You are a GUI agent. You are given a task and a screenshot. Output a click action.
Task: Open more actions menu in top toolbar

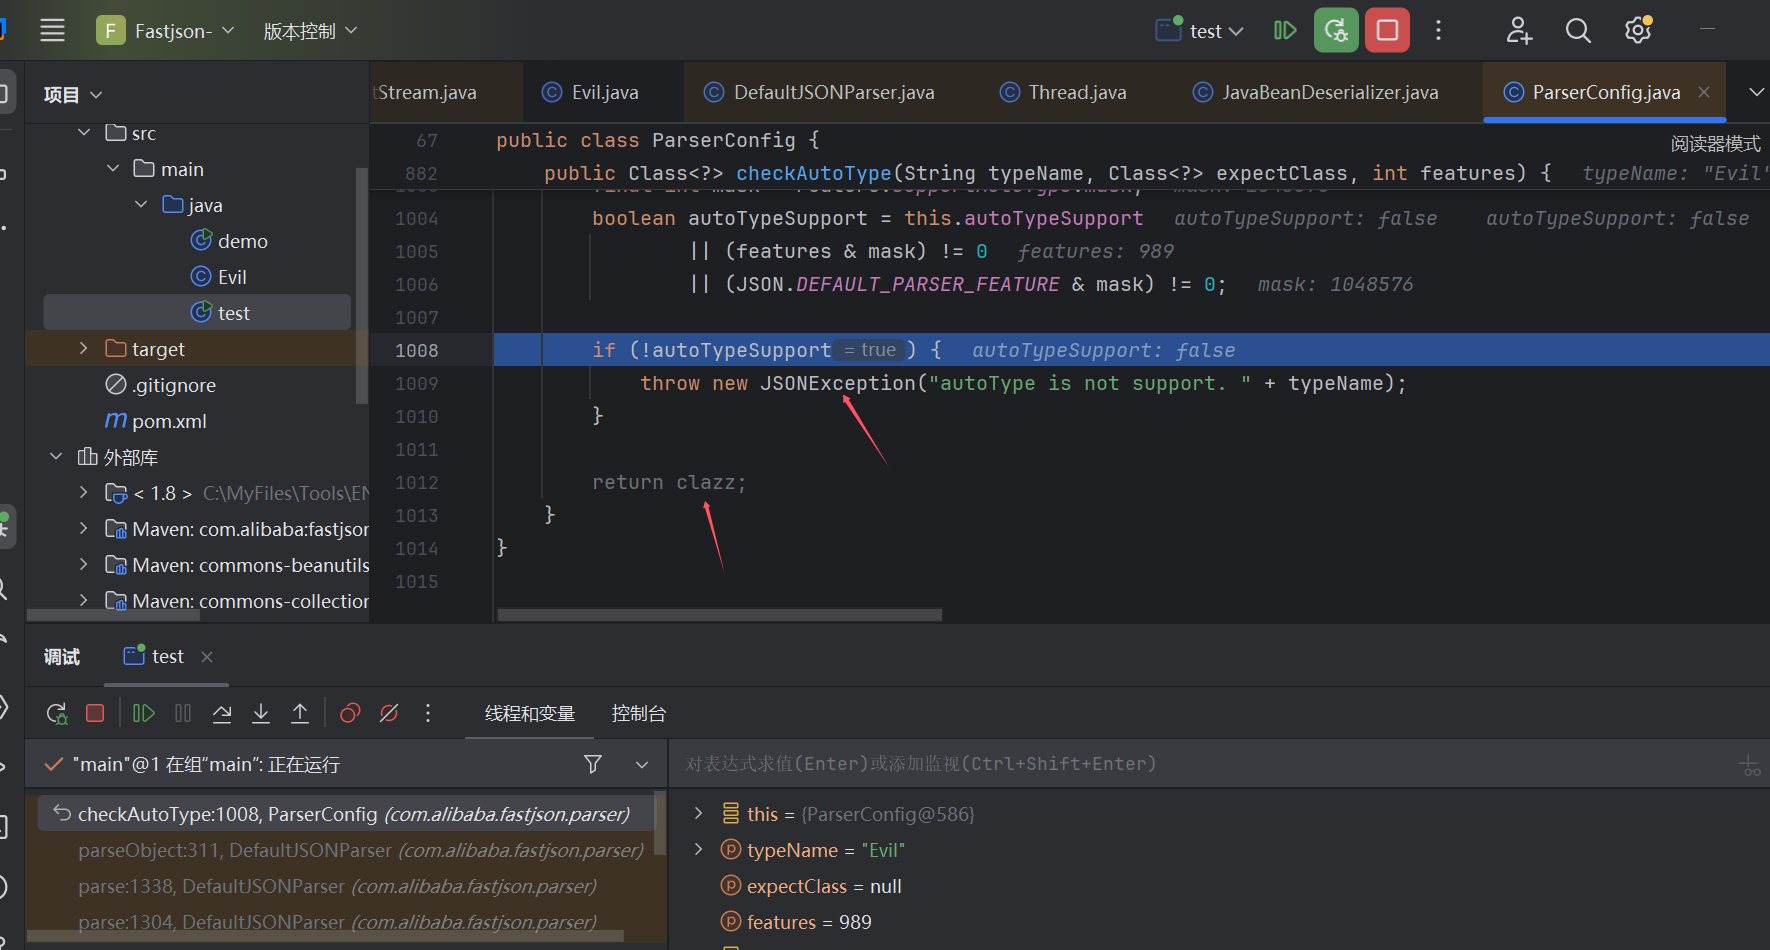tap(1439, 30)
